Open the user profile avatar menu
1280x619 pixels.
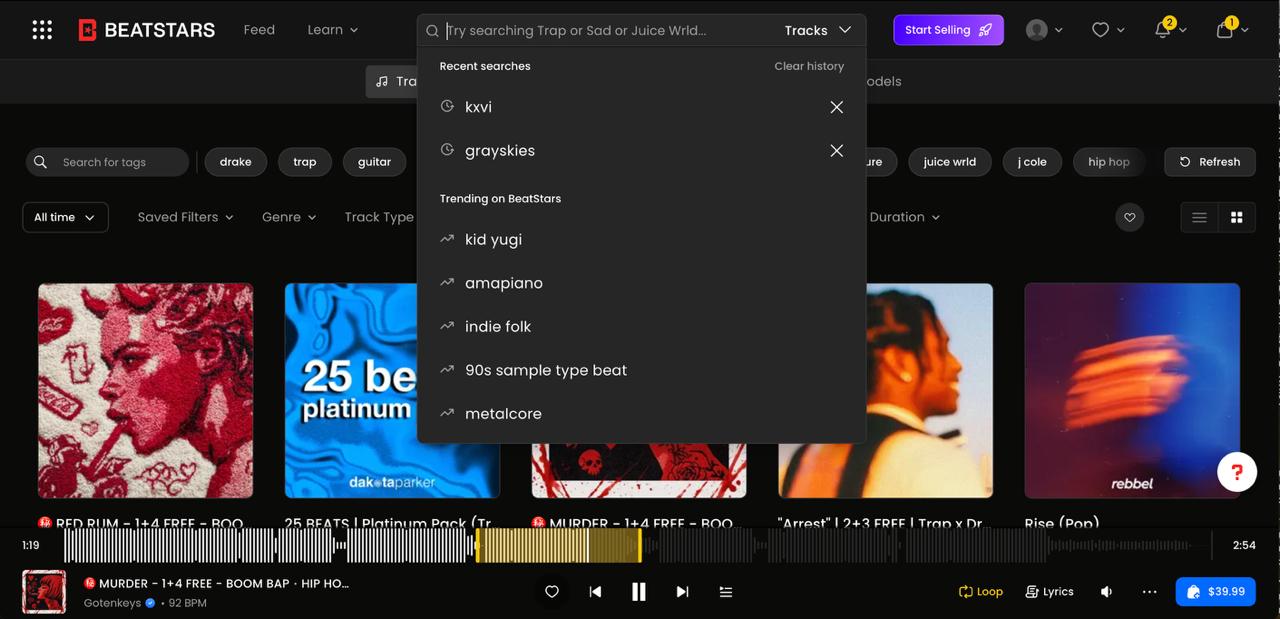pos(1044,30)
